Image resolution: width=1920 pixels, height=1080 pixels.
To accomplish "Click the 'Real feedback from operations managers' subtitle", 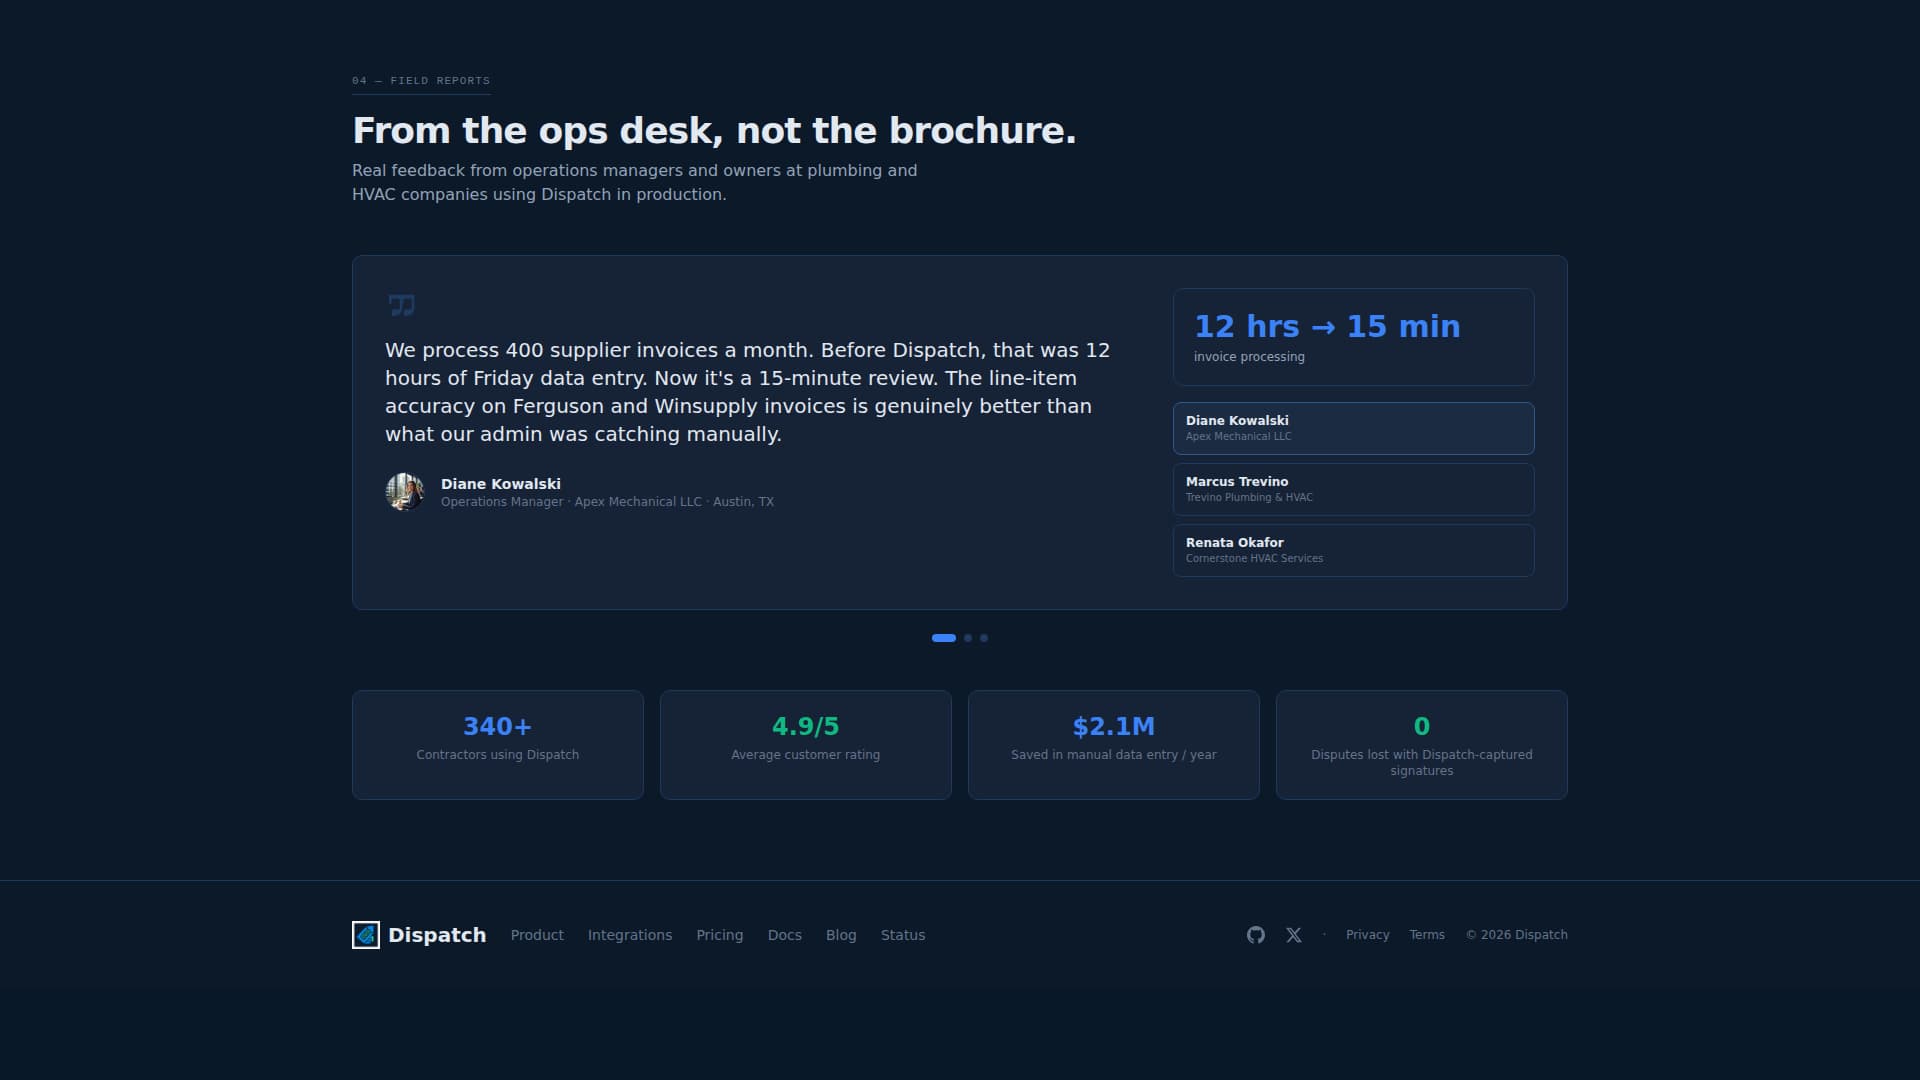I will click(634, 183).
